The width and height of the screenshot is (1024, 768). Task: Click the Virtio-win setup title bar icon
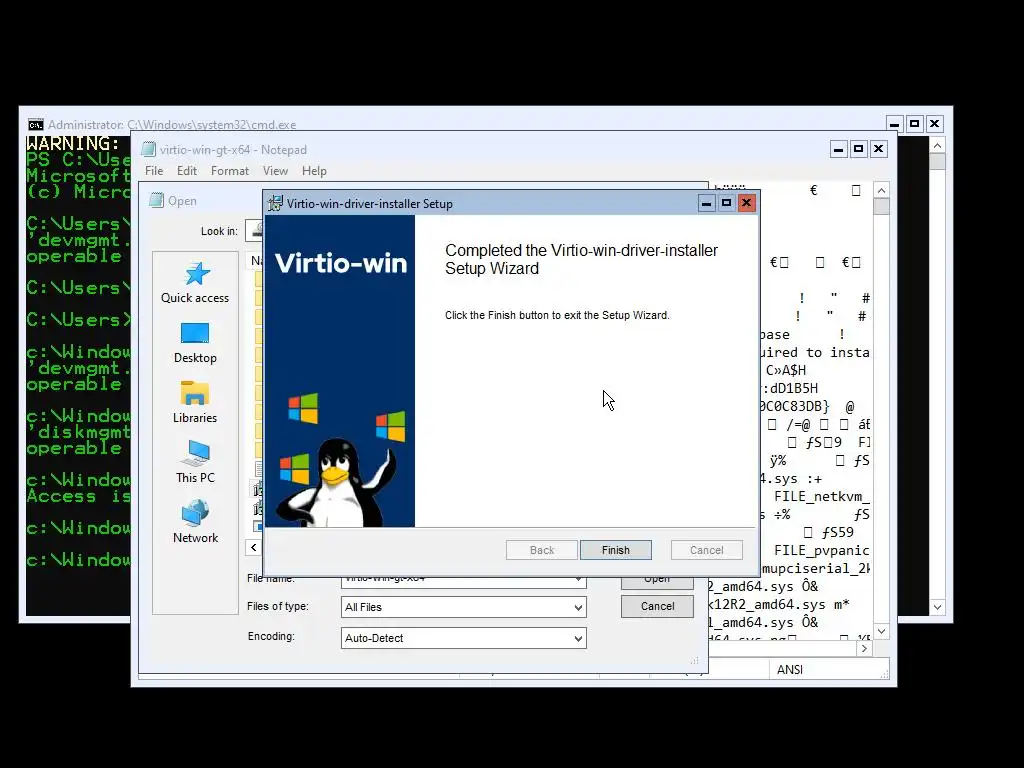[x=276, y=203]
